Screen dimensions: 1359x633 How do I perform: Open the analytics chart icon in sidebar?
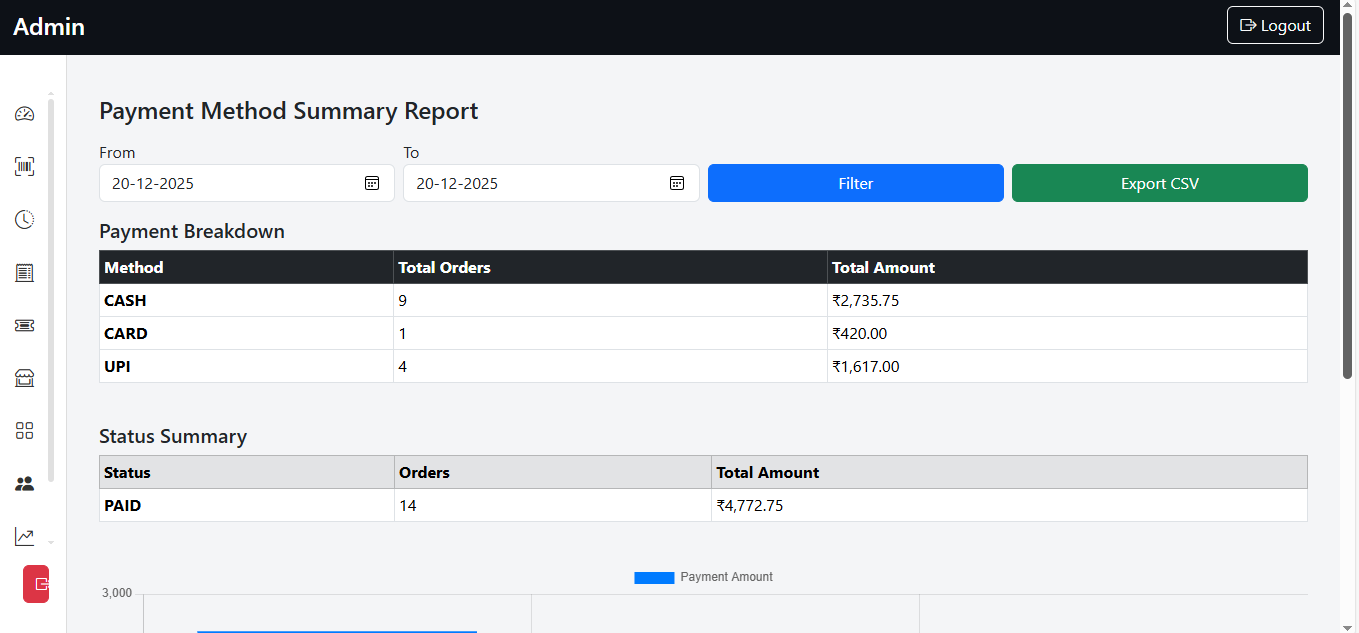(x=24, y=537)
